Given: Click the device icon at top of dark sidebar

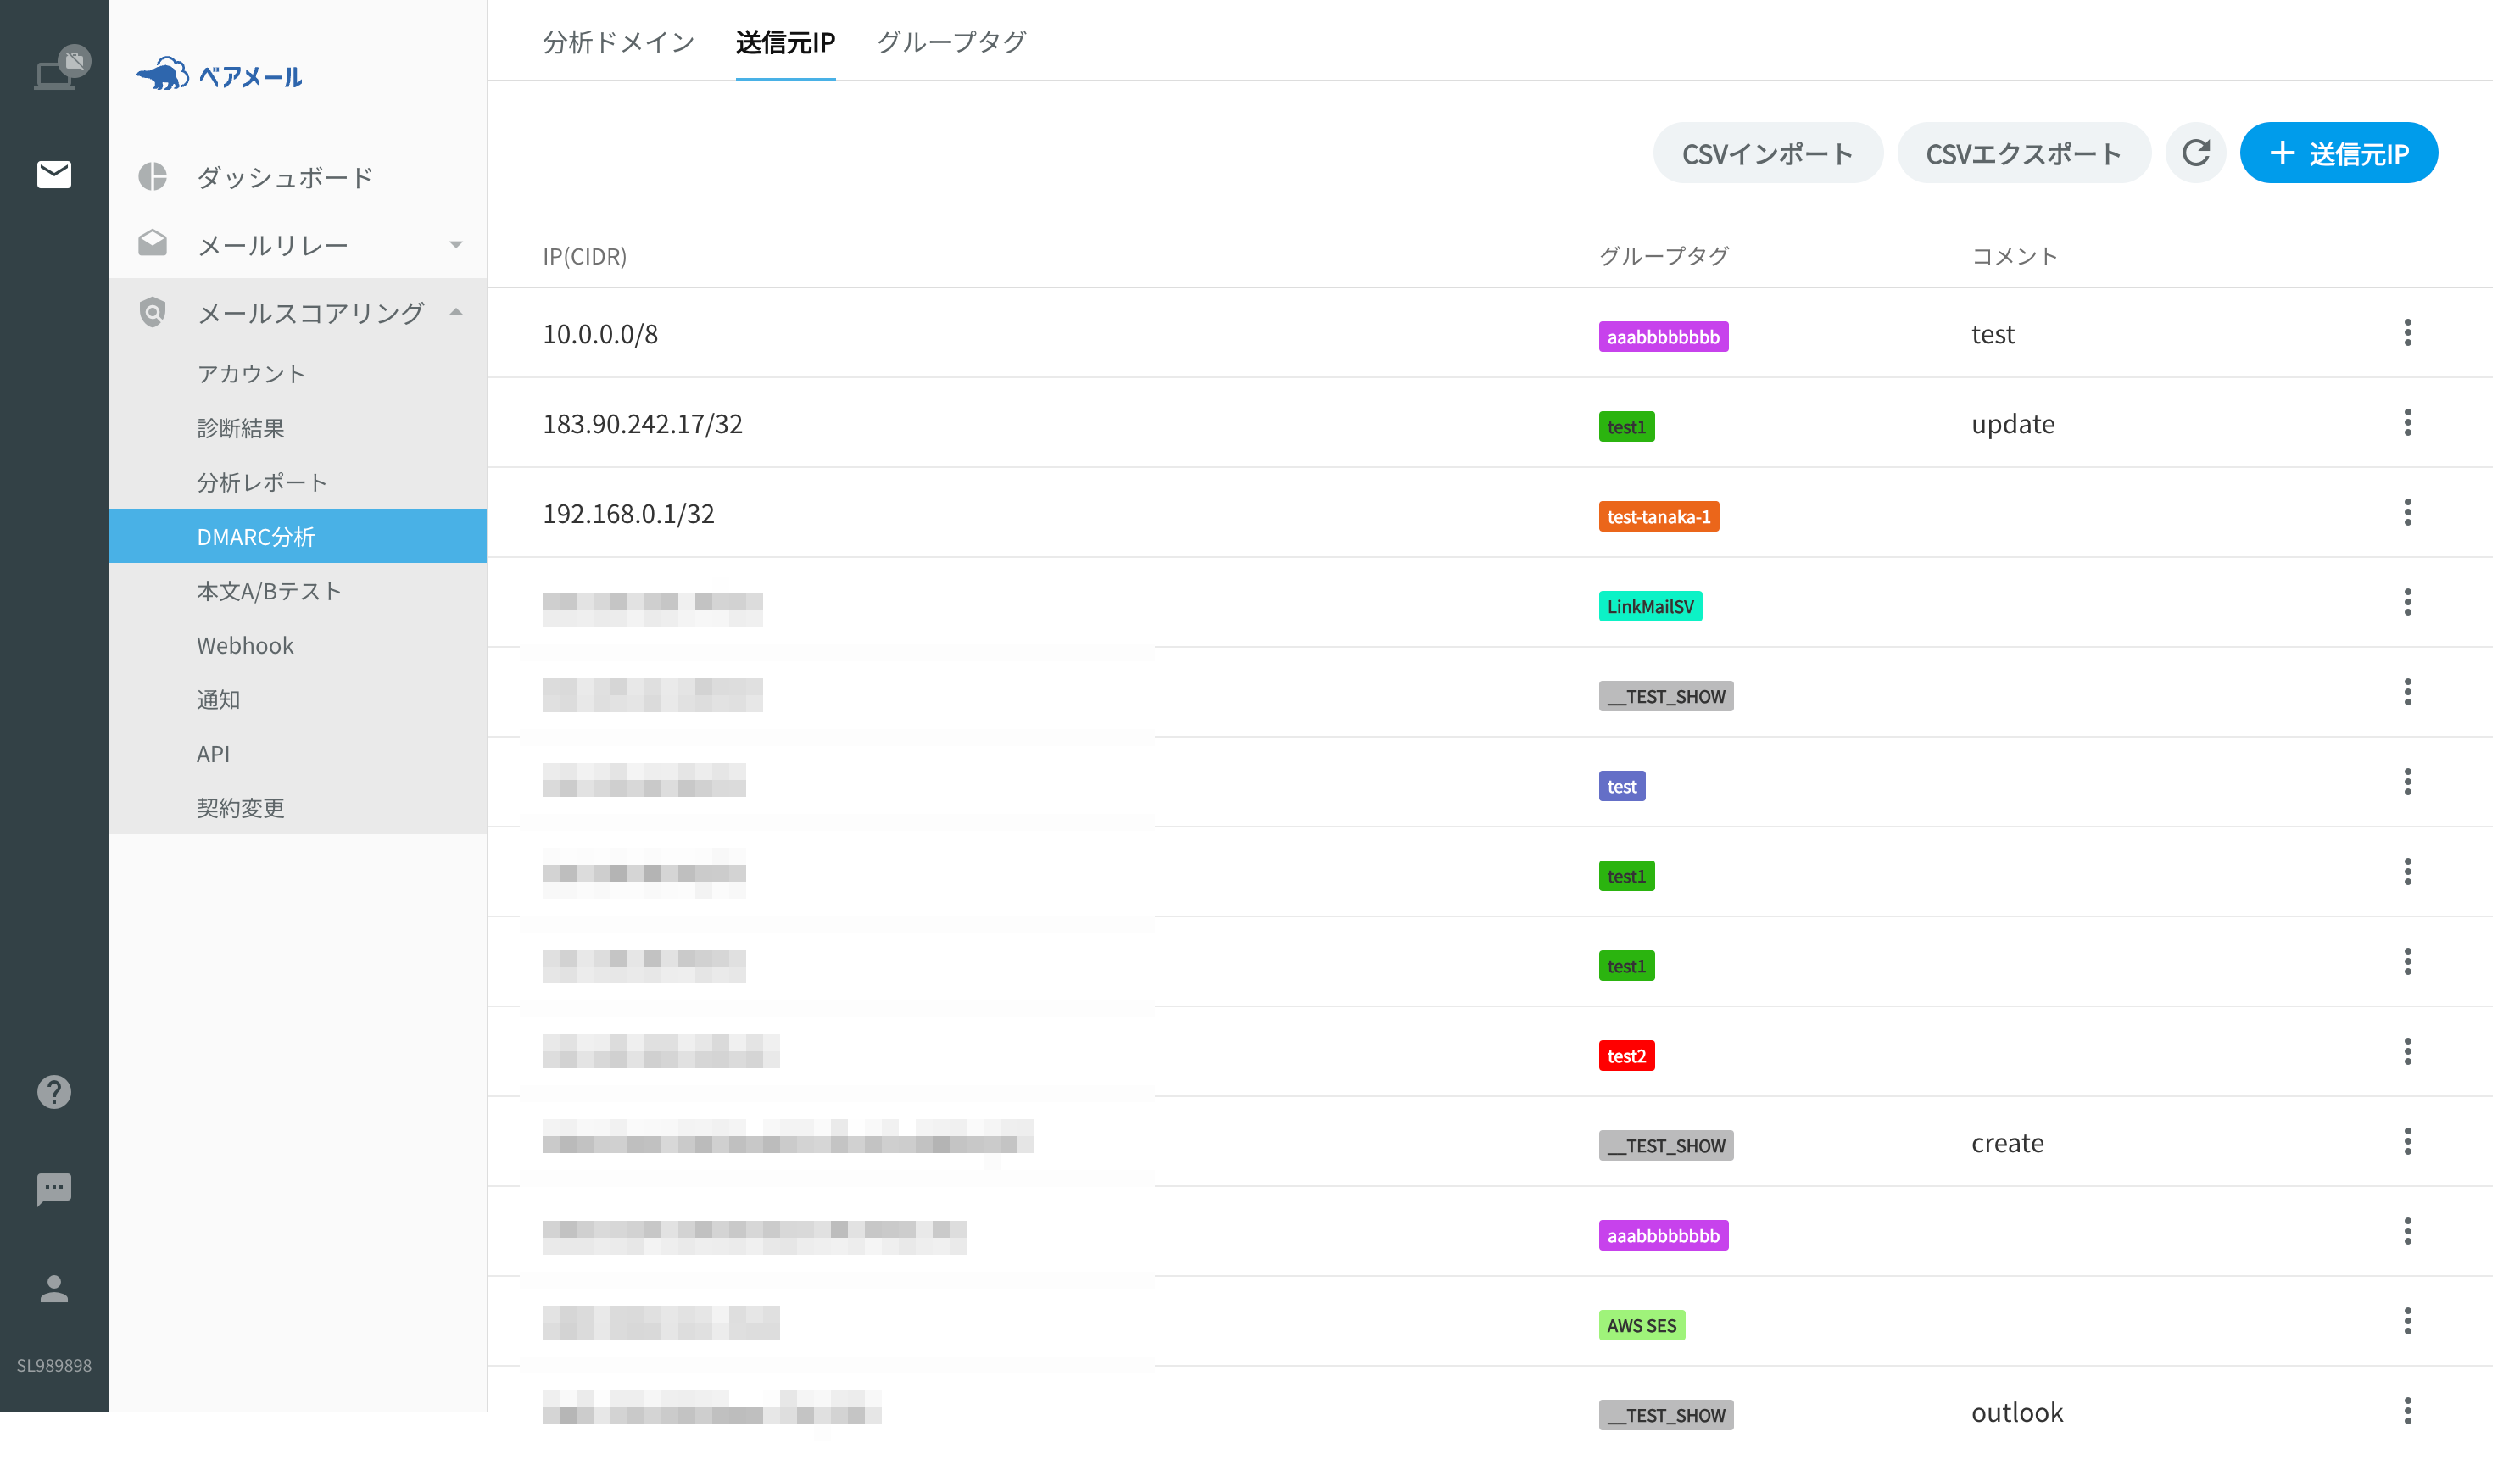Looking at the screenshot, I should 60,68.
